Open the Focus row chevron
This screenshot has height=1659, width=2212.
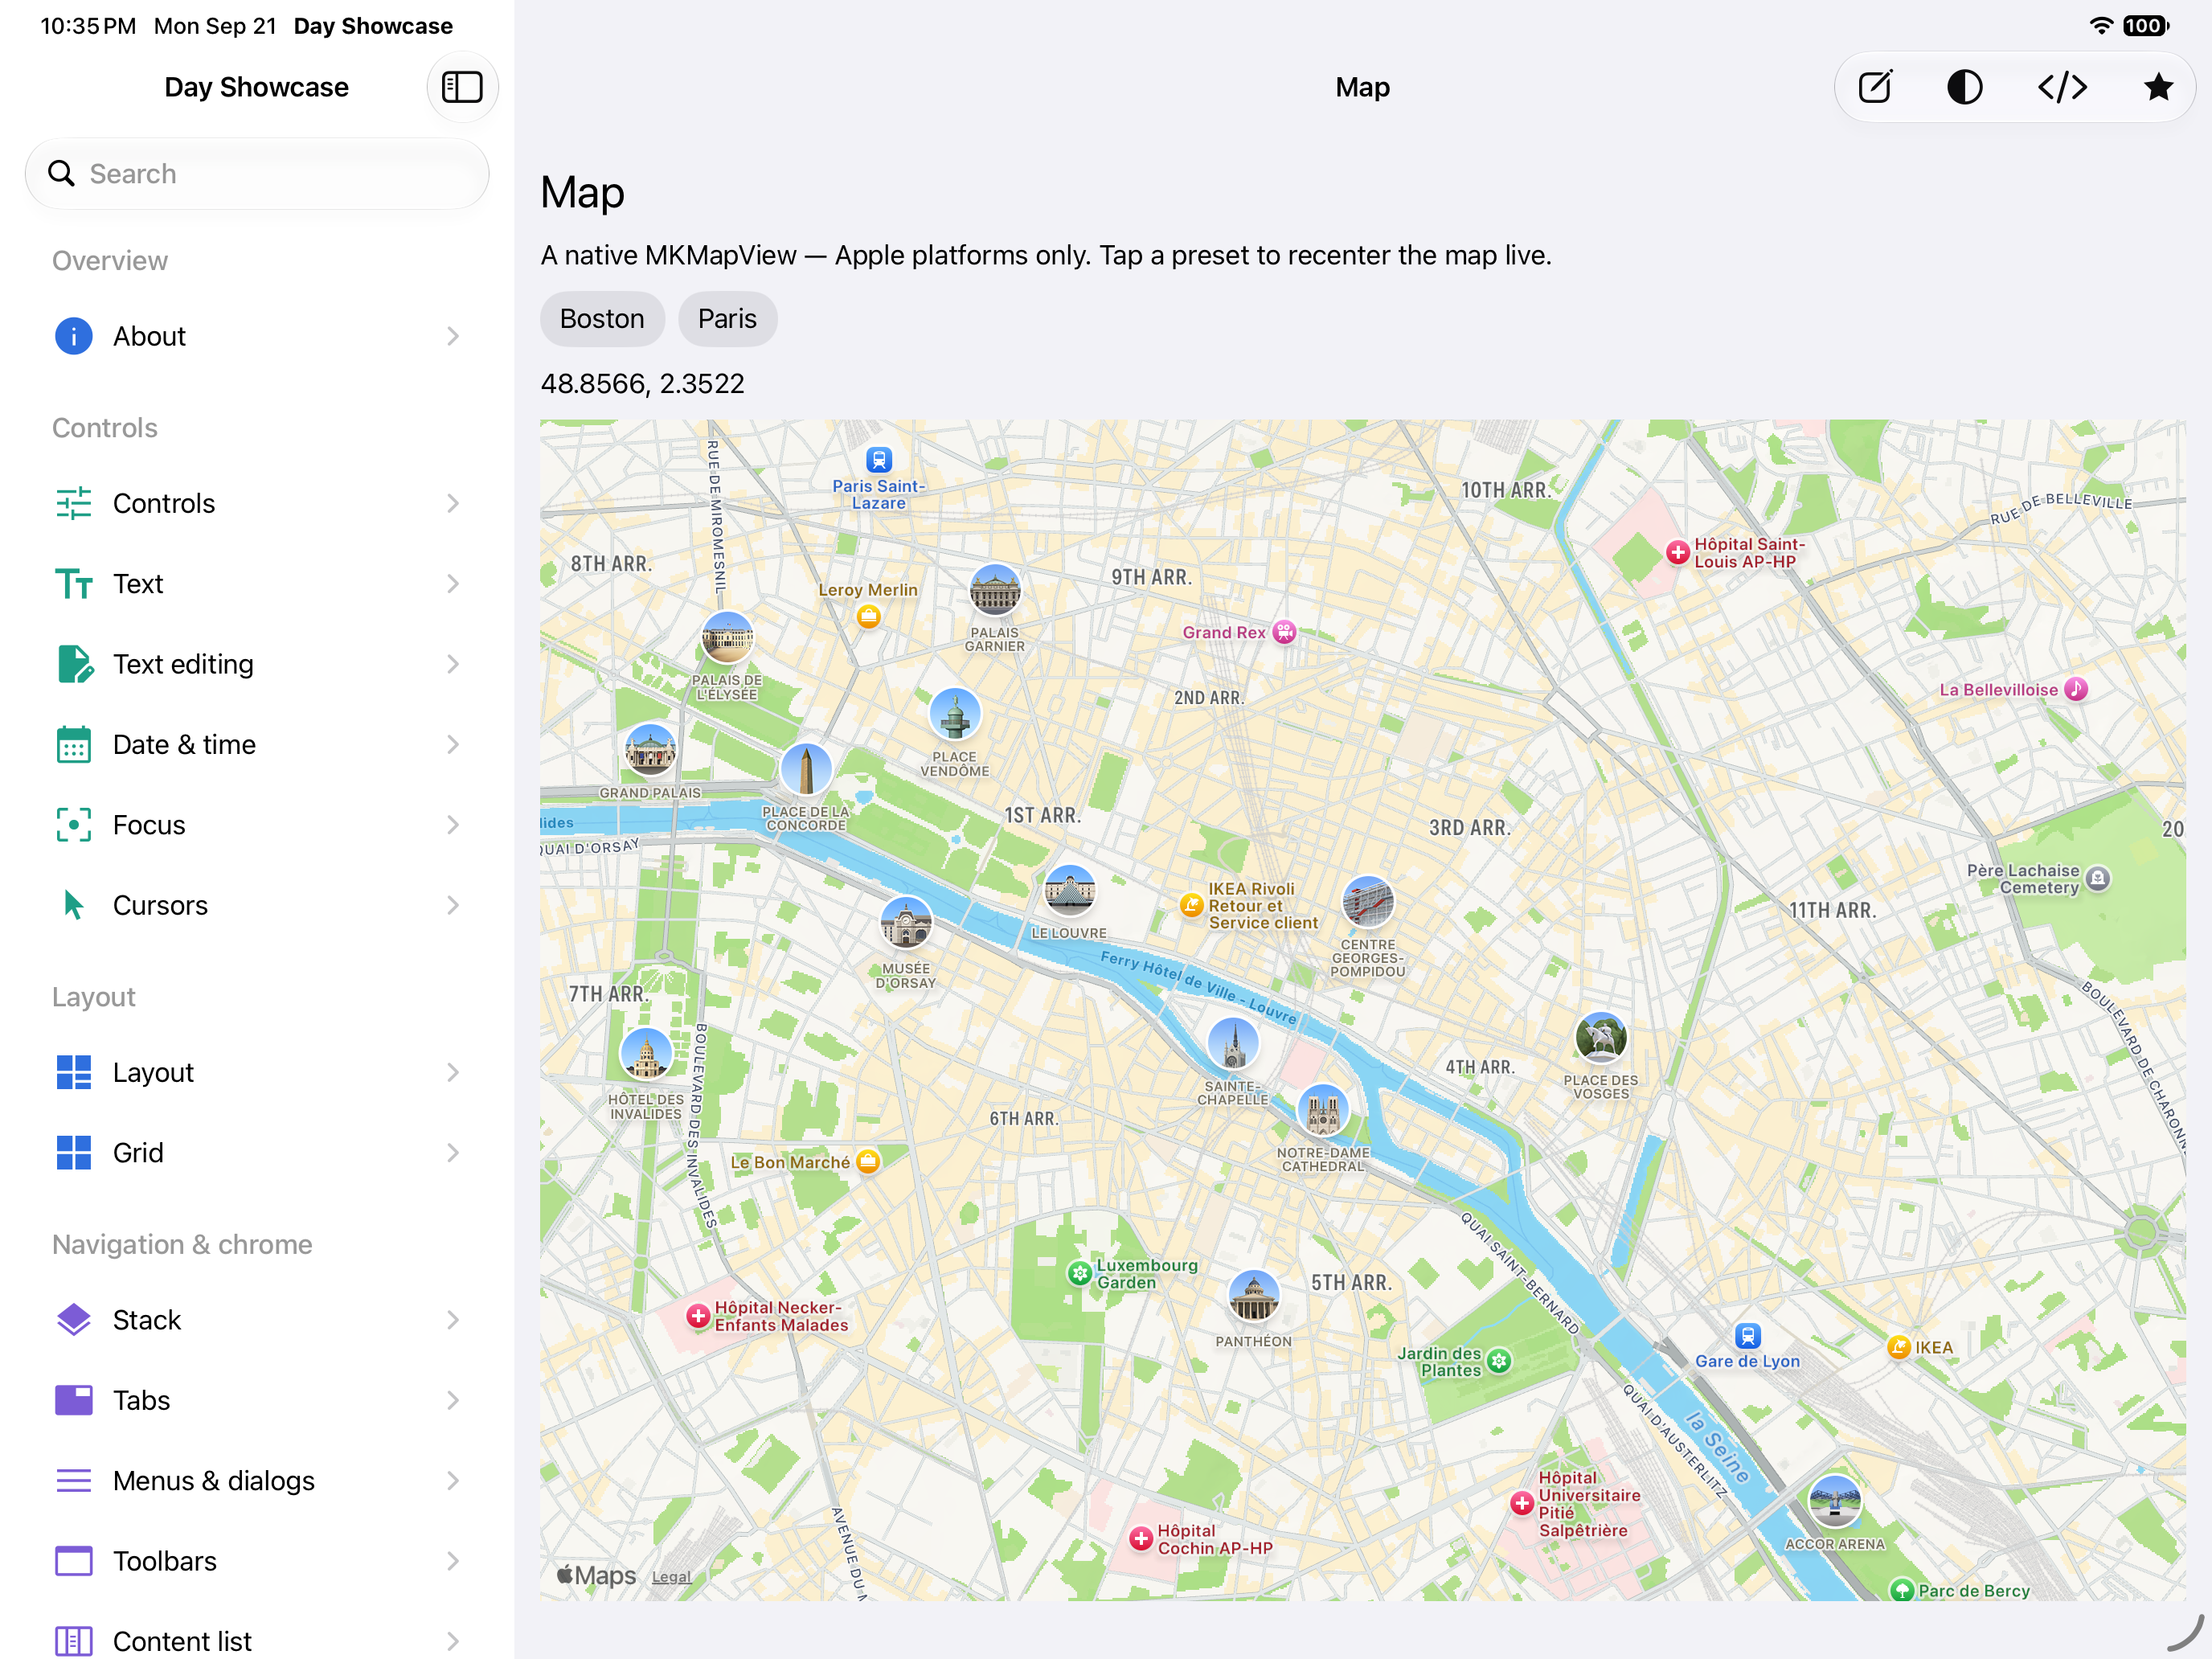[x=453, y=825]
